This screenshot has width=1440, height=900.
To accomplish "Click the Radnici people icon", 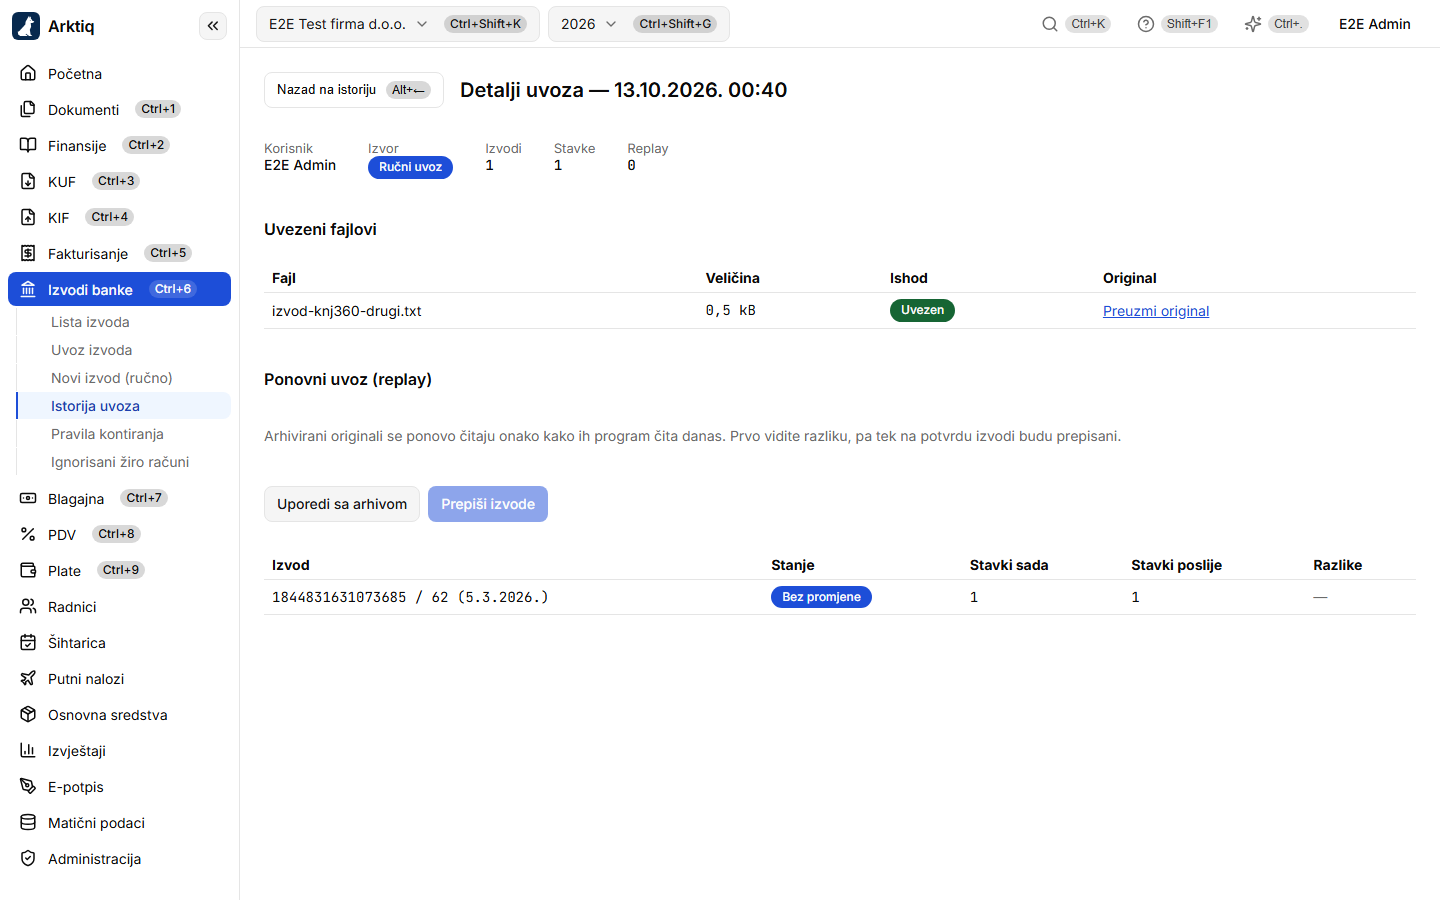I will [x=28, y=606].
